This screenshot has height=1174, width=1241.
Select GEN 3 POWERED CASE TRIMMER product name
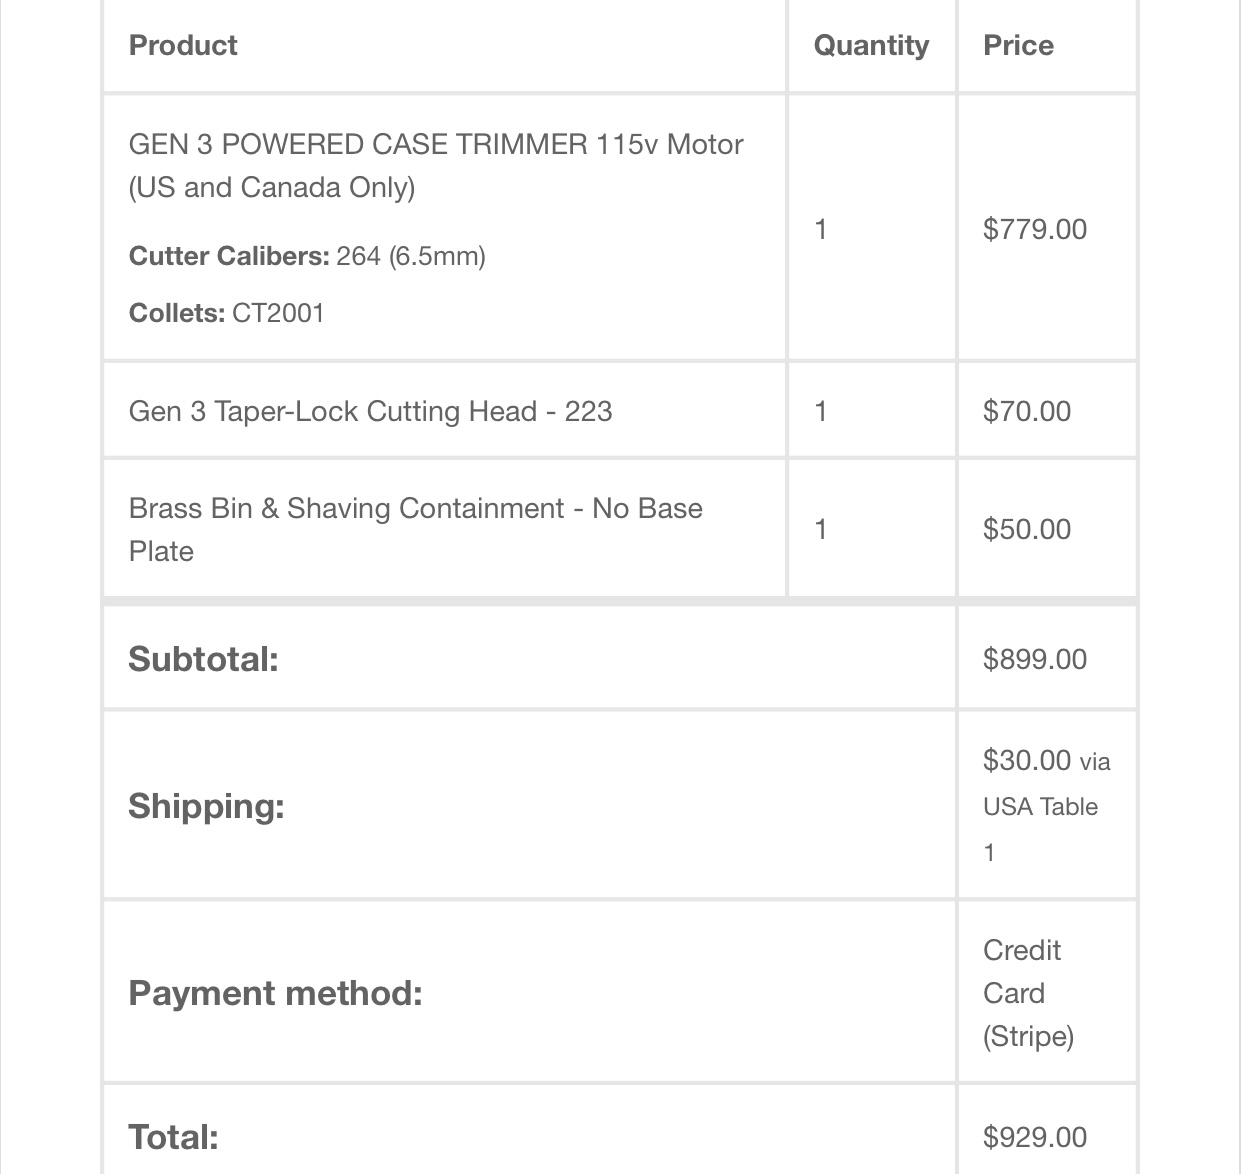click(x=436, y=166)
